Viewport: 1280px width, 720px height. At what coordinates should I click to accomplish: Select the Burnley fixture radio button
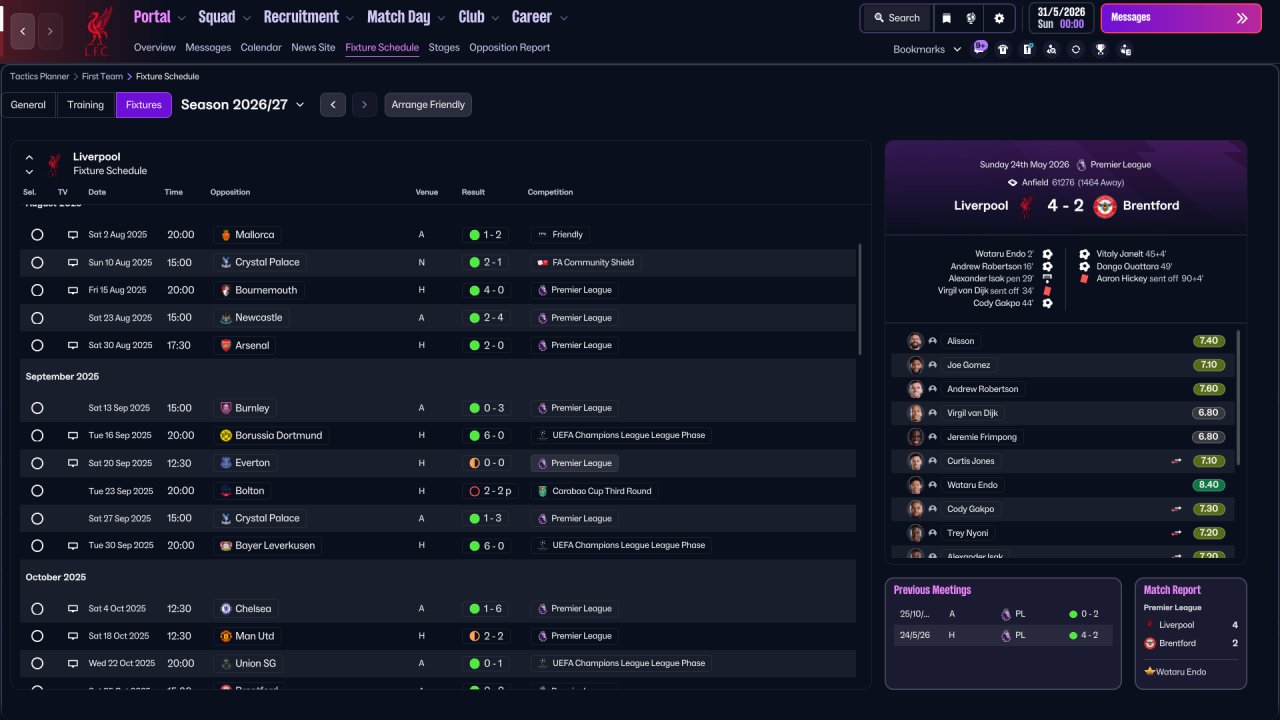(37, 408)
